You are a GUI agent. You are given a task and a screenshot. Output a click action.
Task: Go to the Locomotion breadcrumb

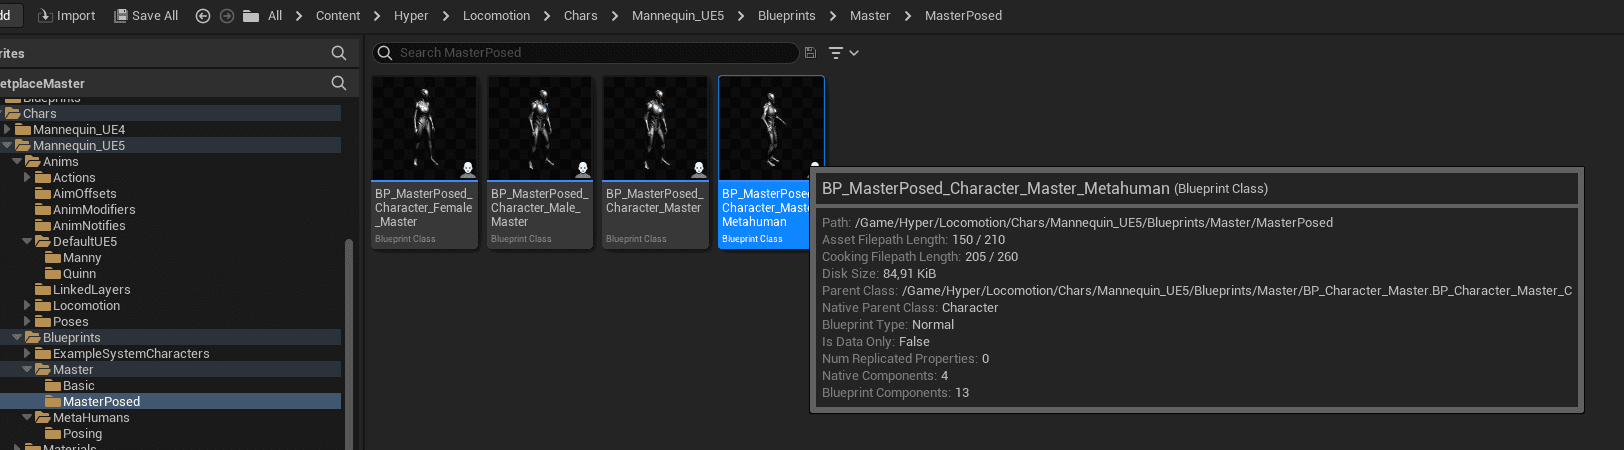(x=496, y=16)
